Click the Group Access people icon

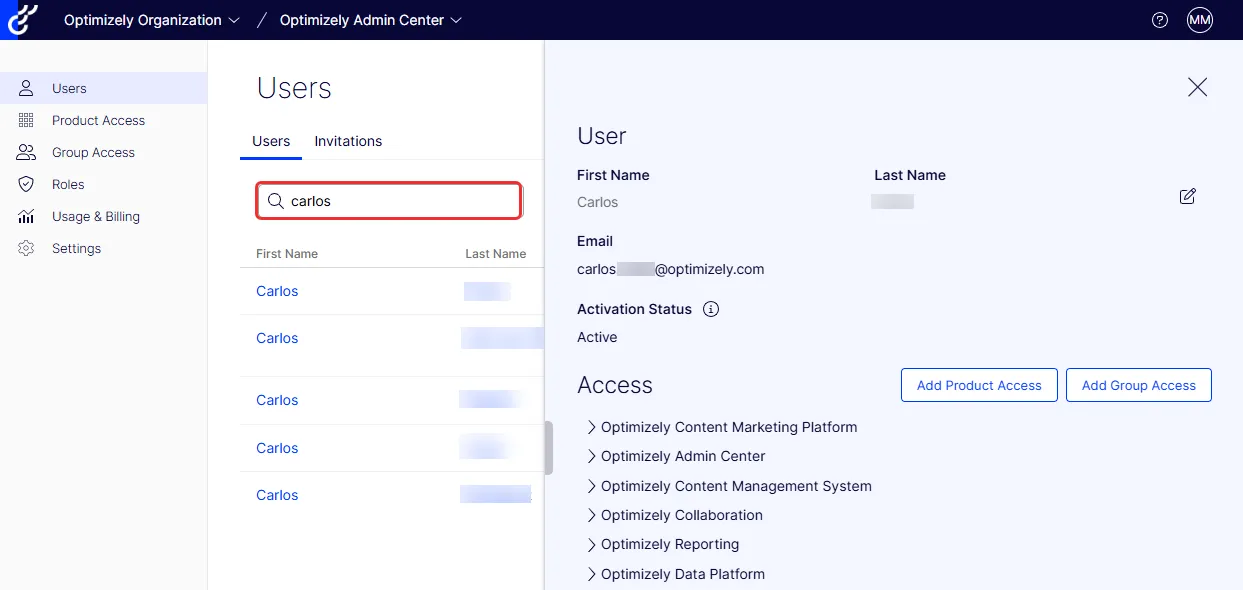(27, 152)
